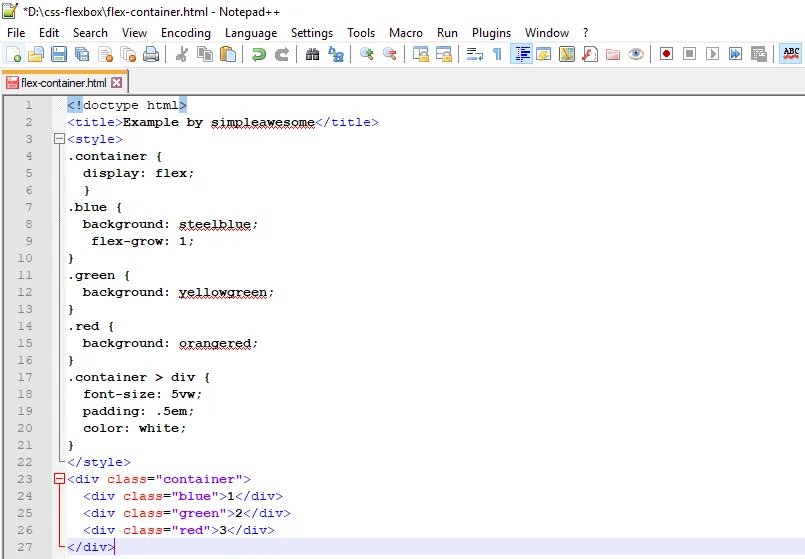Open the Search menu
Image resolution: width=805 pixels, height=559 pixels.
point(90,33)
